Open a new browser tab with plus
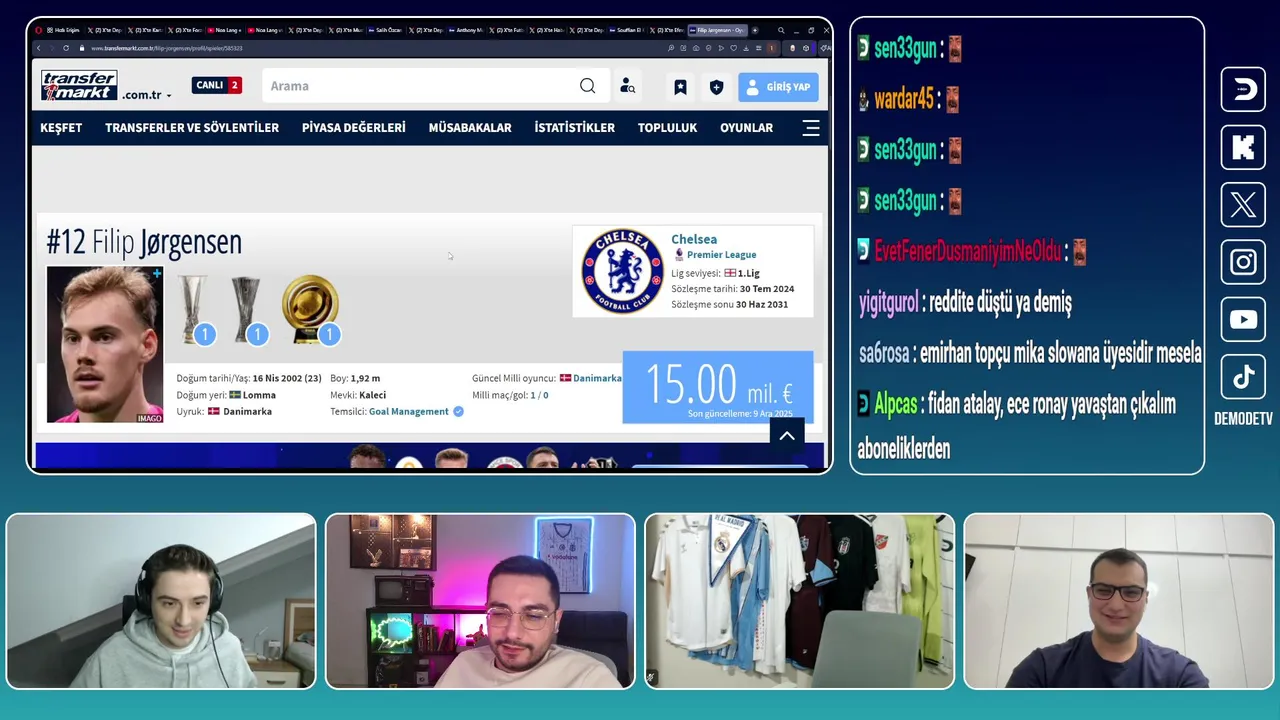This screenshot has height=720, width=1280. pos(754,30)
